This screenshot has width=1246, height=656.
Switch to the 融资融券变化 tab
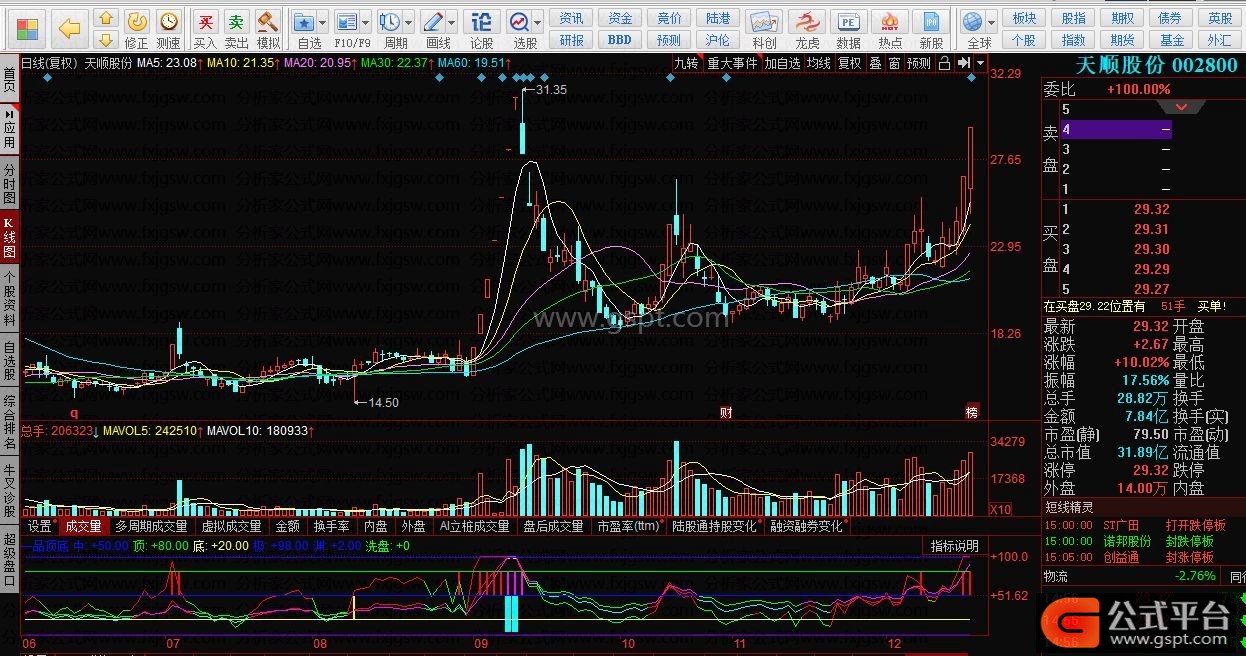[805, 526]
